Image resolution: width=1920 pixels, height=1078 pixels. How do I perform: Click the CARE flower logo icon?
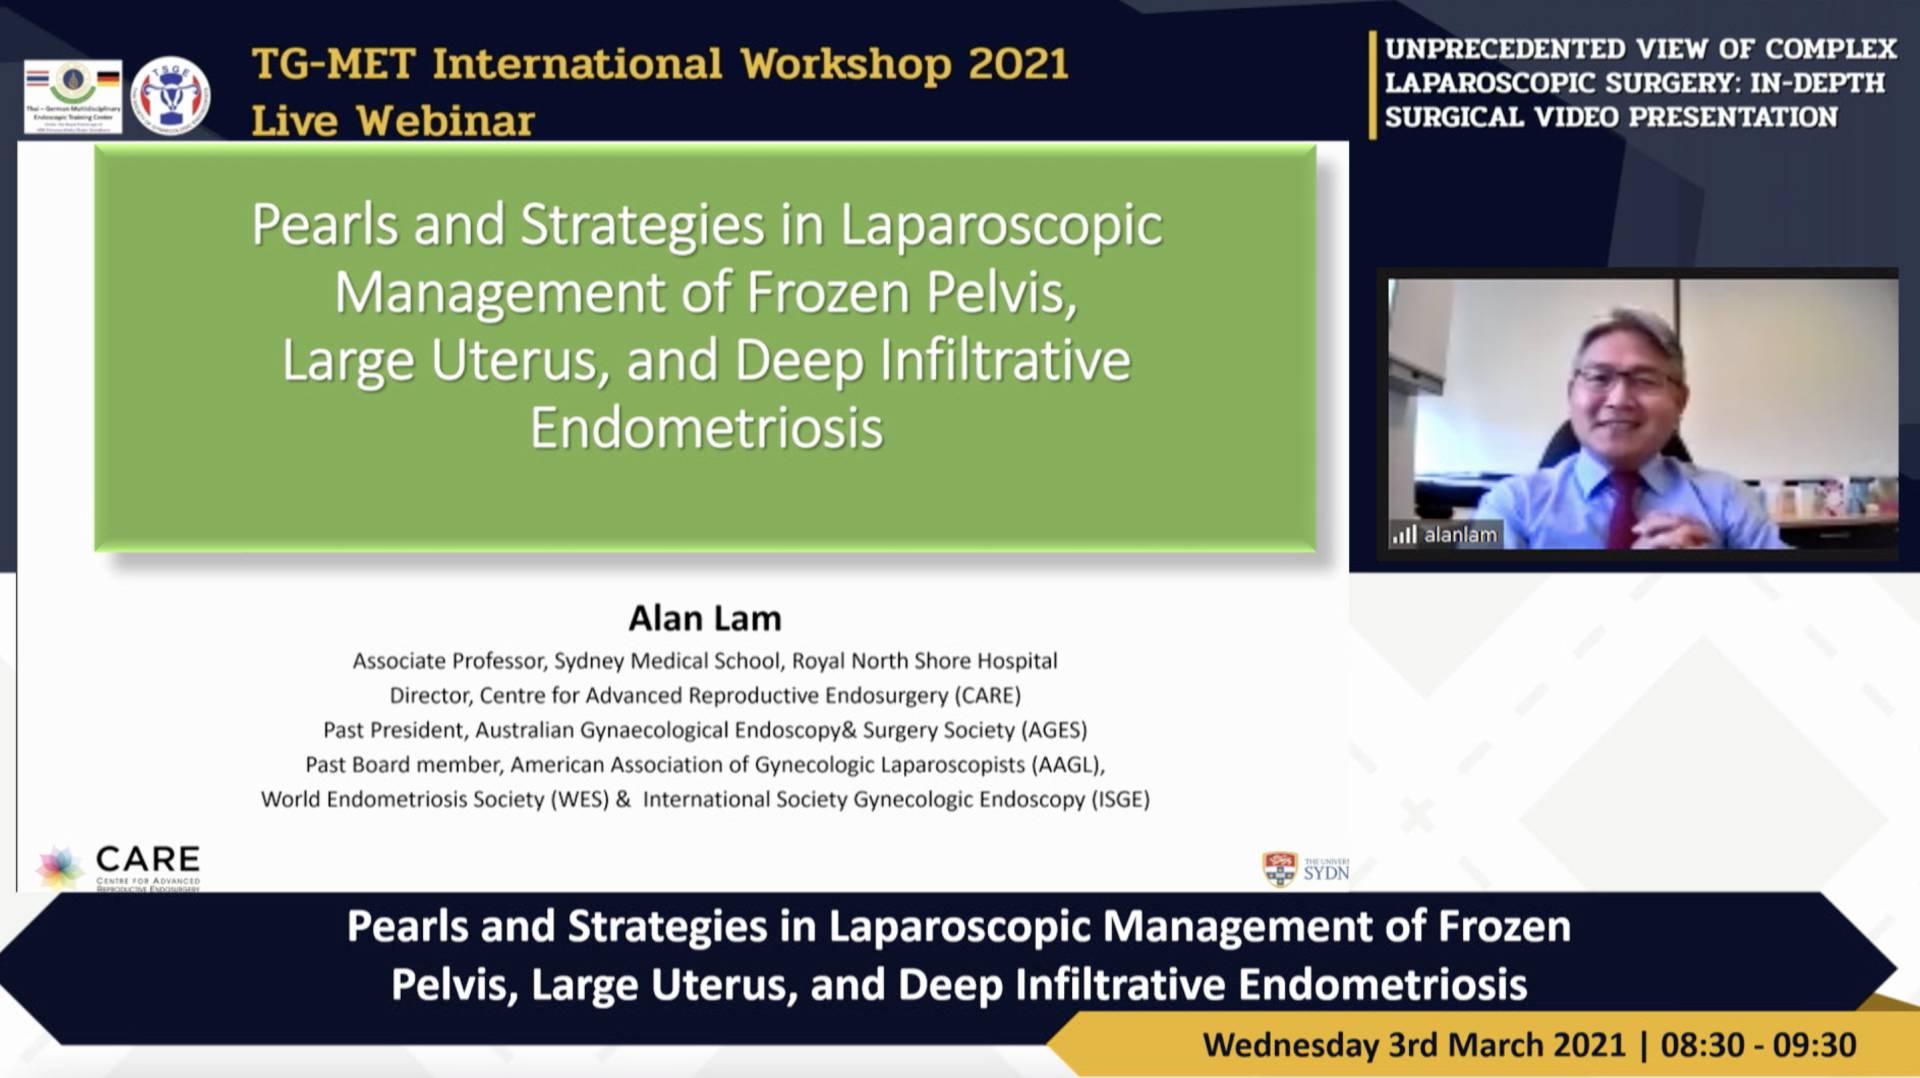(60, 866)
